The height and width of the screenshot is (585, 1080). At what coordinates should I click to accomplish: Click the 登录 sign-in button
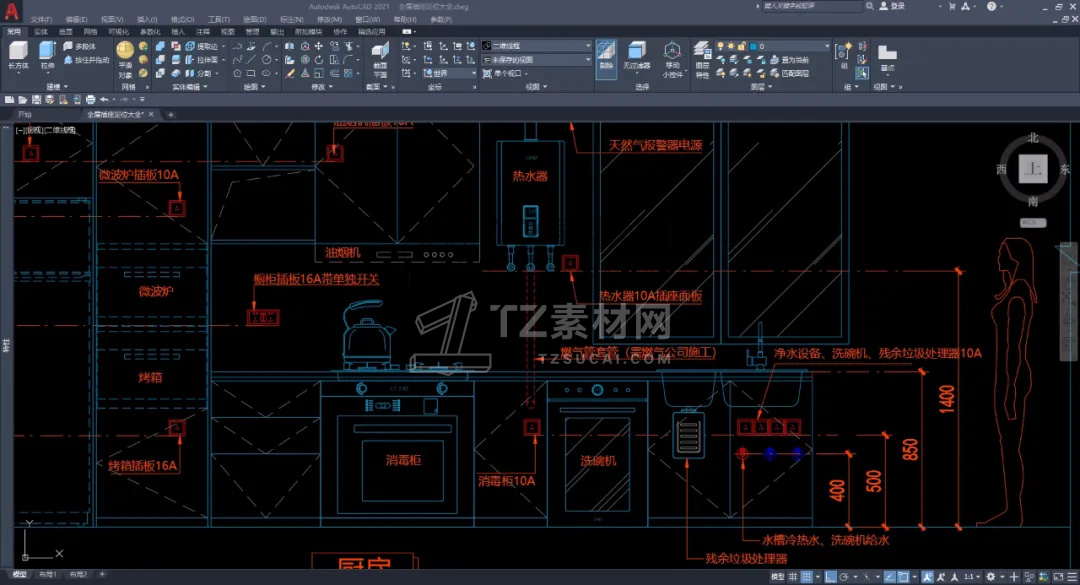tap(893, 6)
